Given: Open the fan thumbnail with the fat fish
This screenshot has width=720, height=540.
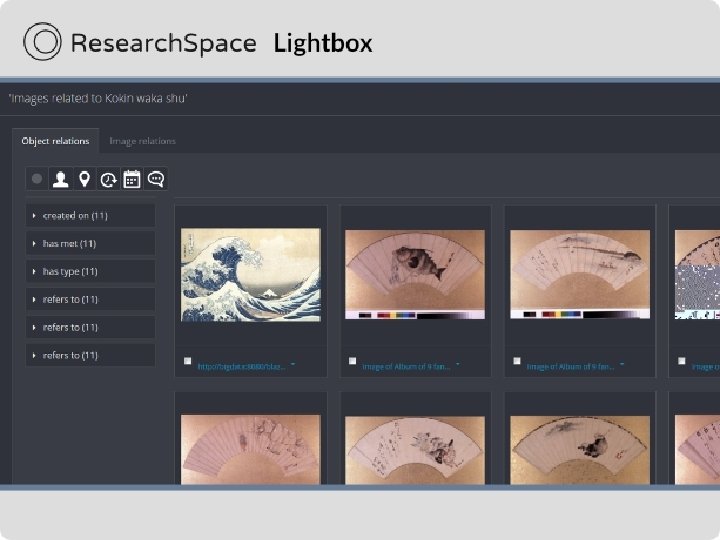Looking at the screenshot, I should (415, 274).
